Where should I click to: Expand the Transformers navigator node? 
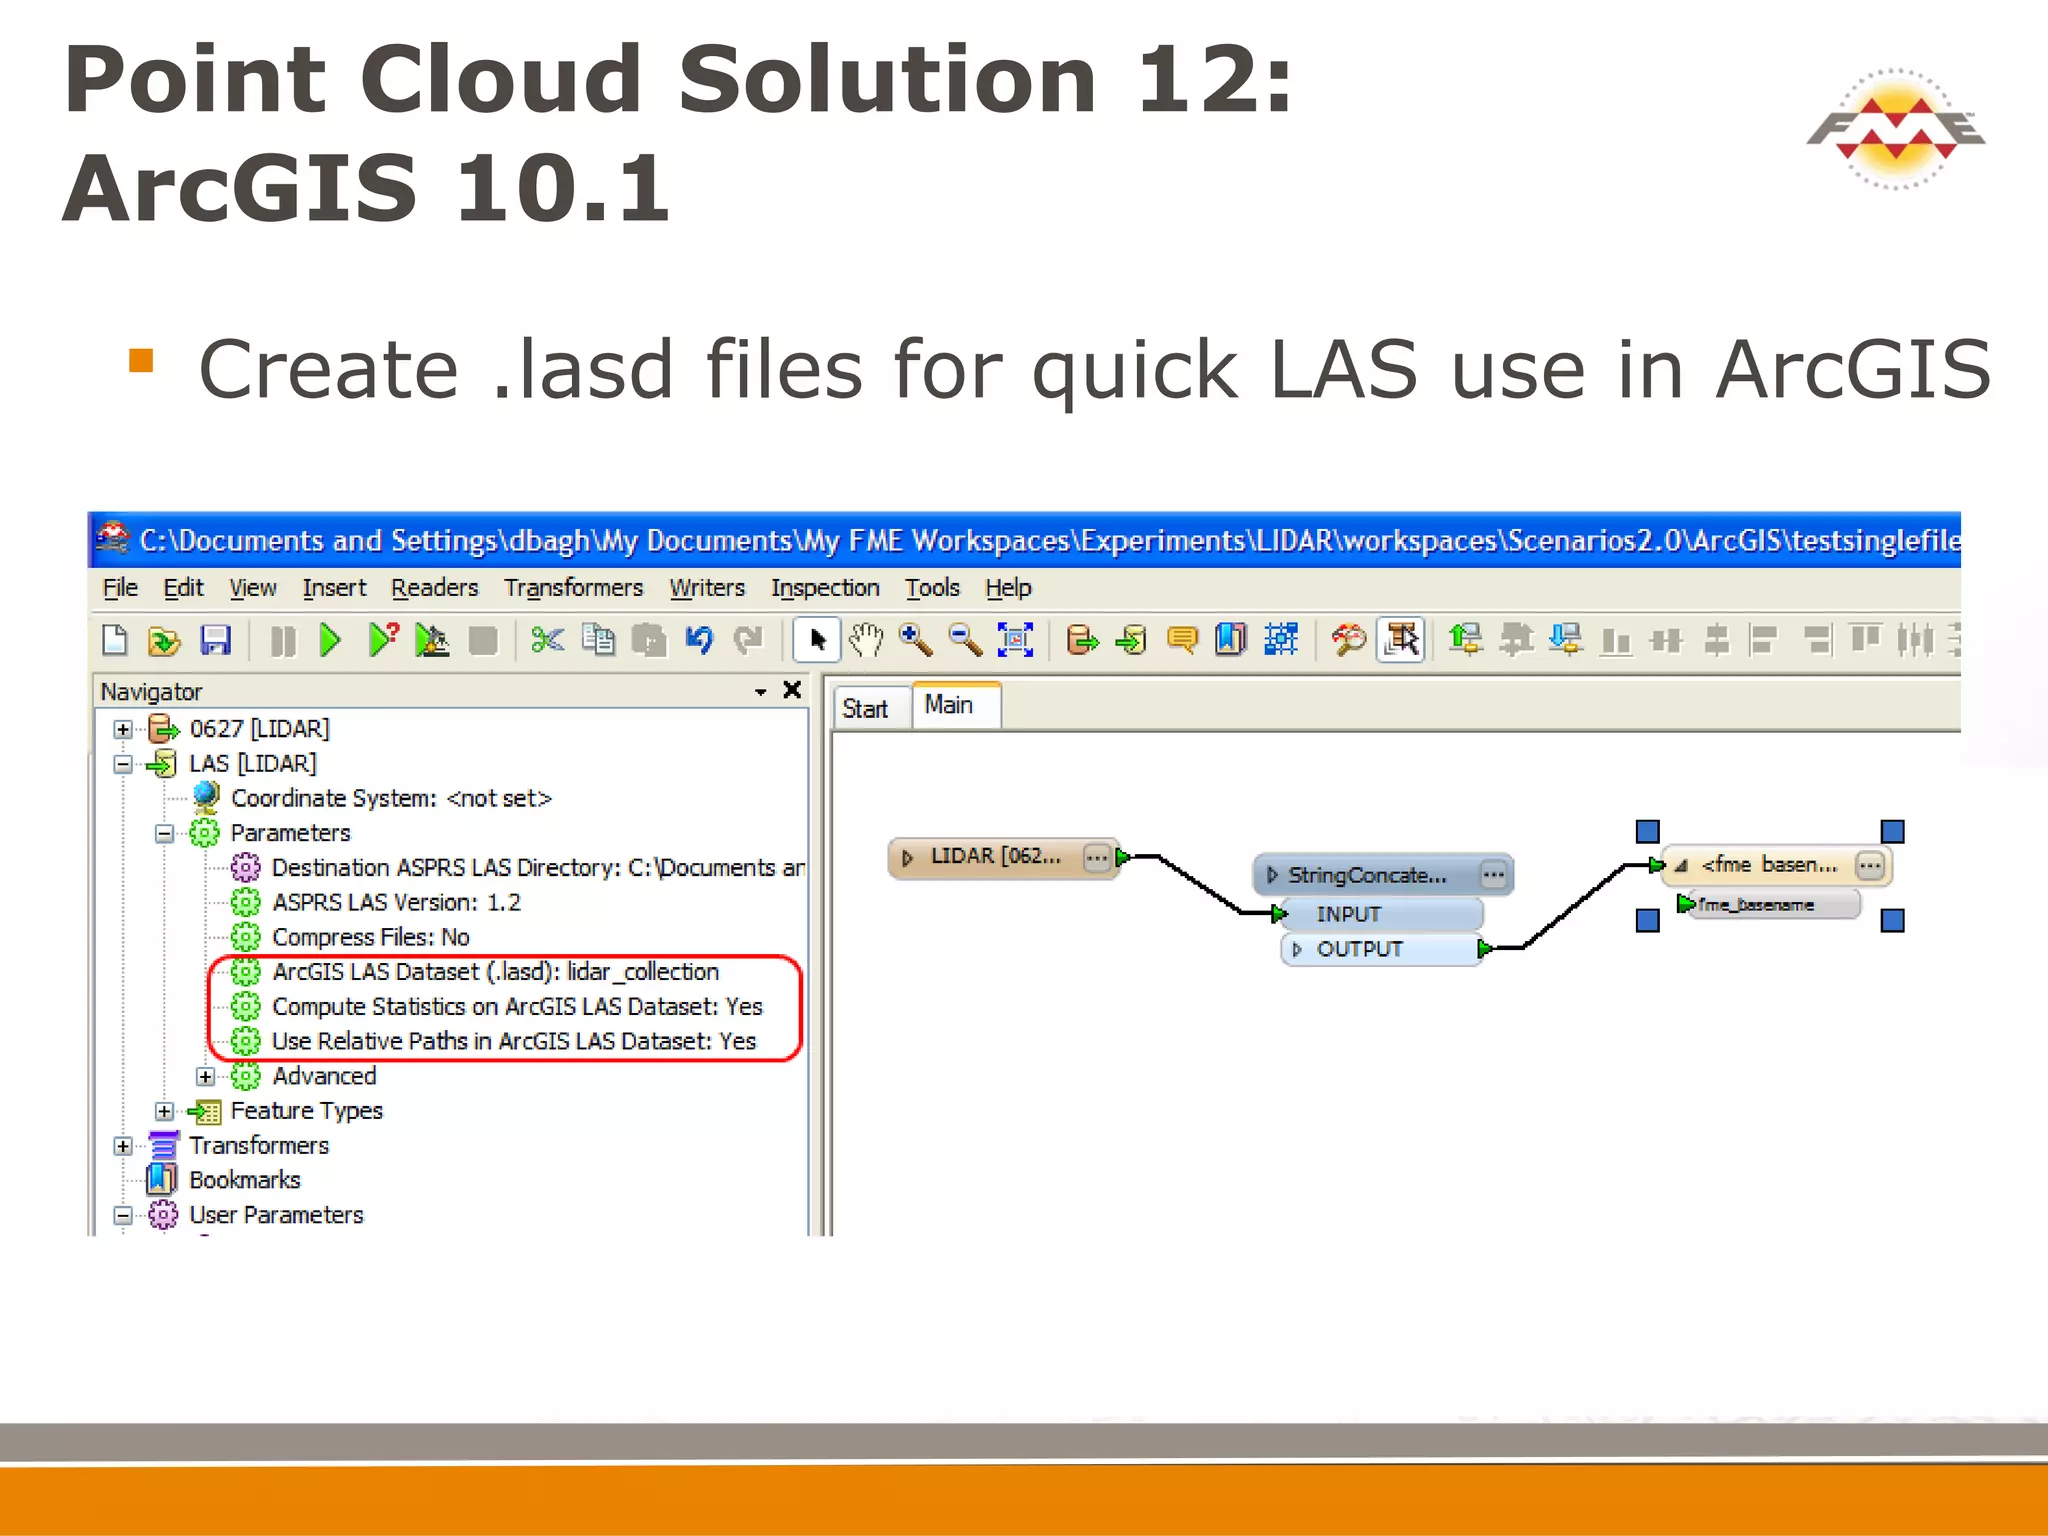123,1146
